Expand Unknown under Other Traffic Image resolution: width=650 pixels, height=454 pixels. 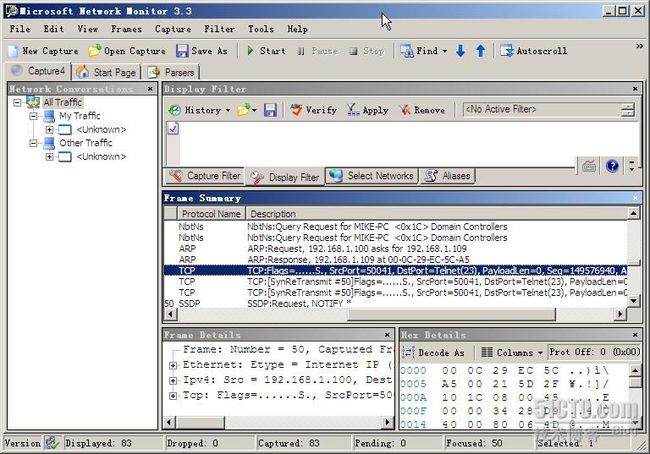pyautogui.click(x=49, y=157)
